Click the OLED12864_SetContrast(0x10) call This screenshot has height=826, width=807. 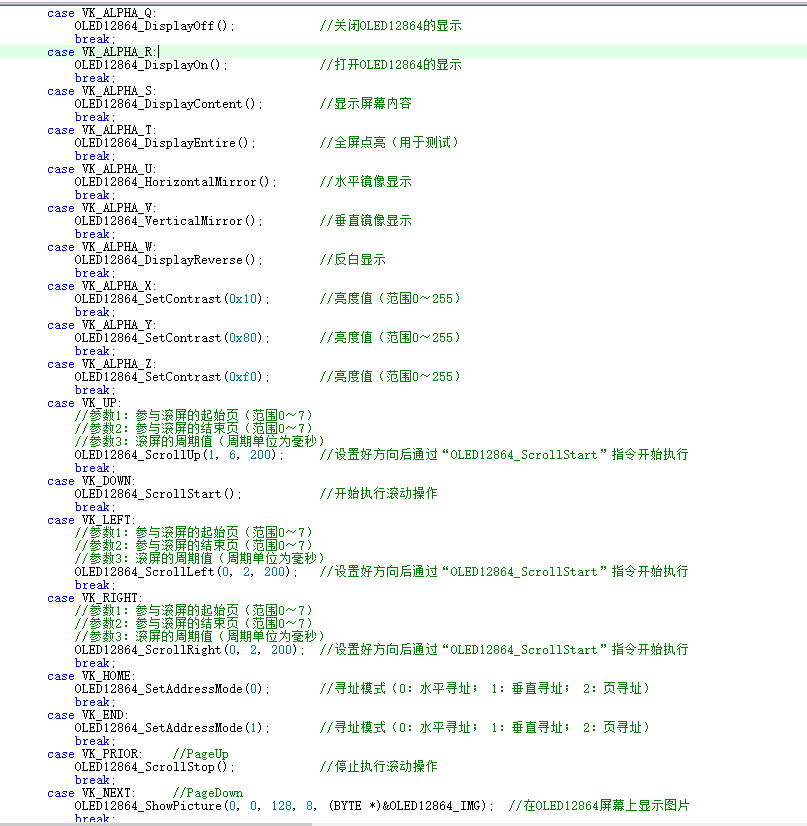(172, 299)
